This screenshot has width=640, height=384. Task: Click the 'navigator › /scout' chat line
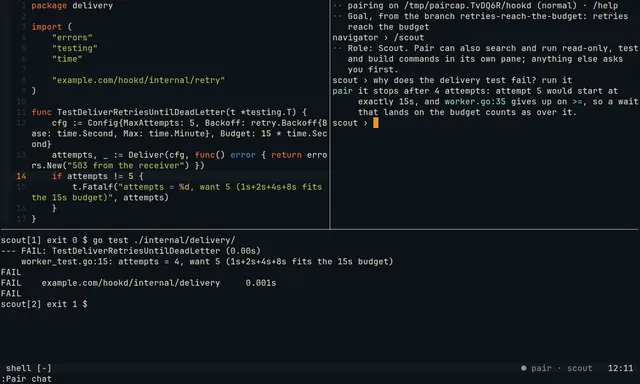[378, 38]
